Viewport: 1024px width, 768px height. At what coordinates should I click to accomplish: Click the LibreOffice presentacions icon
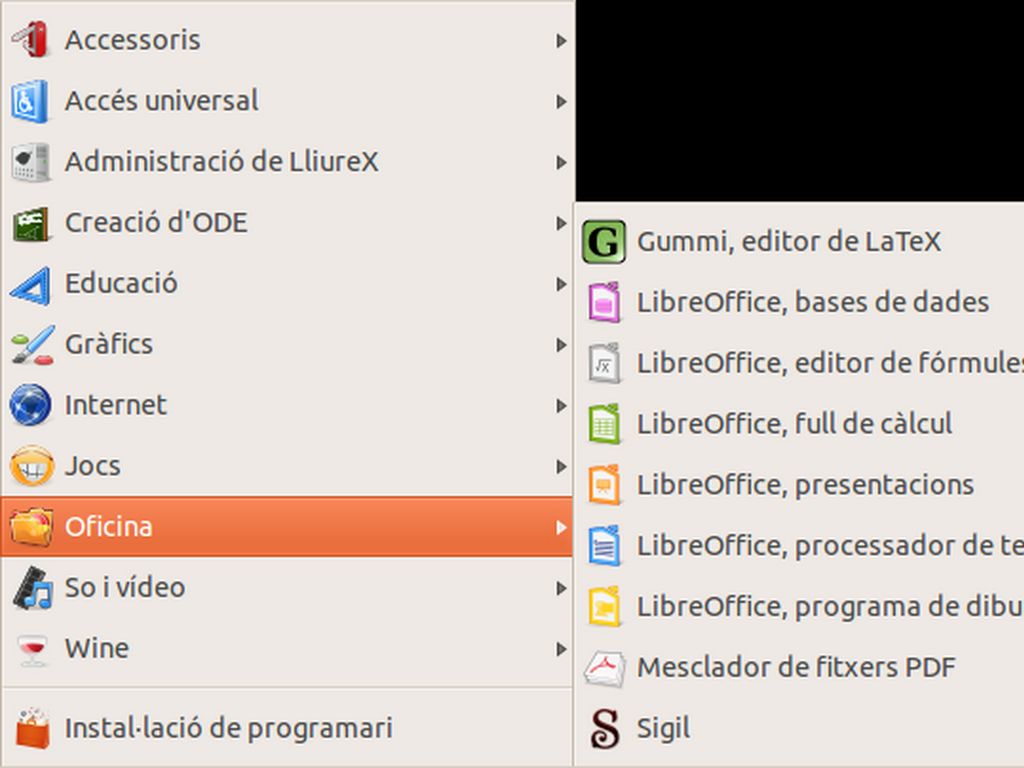(x=604, y=485)
